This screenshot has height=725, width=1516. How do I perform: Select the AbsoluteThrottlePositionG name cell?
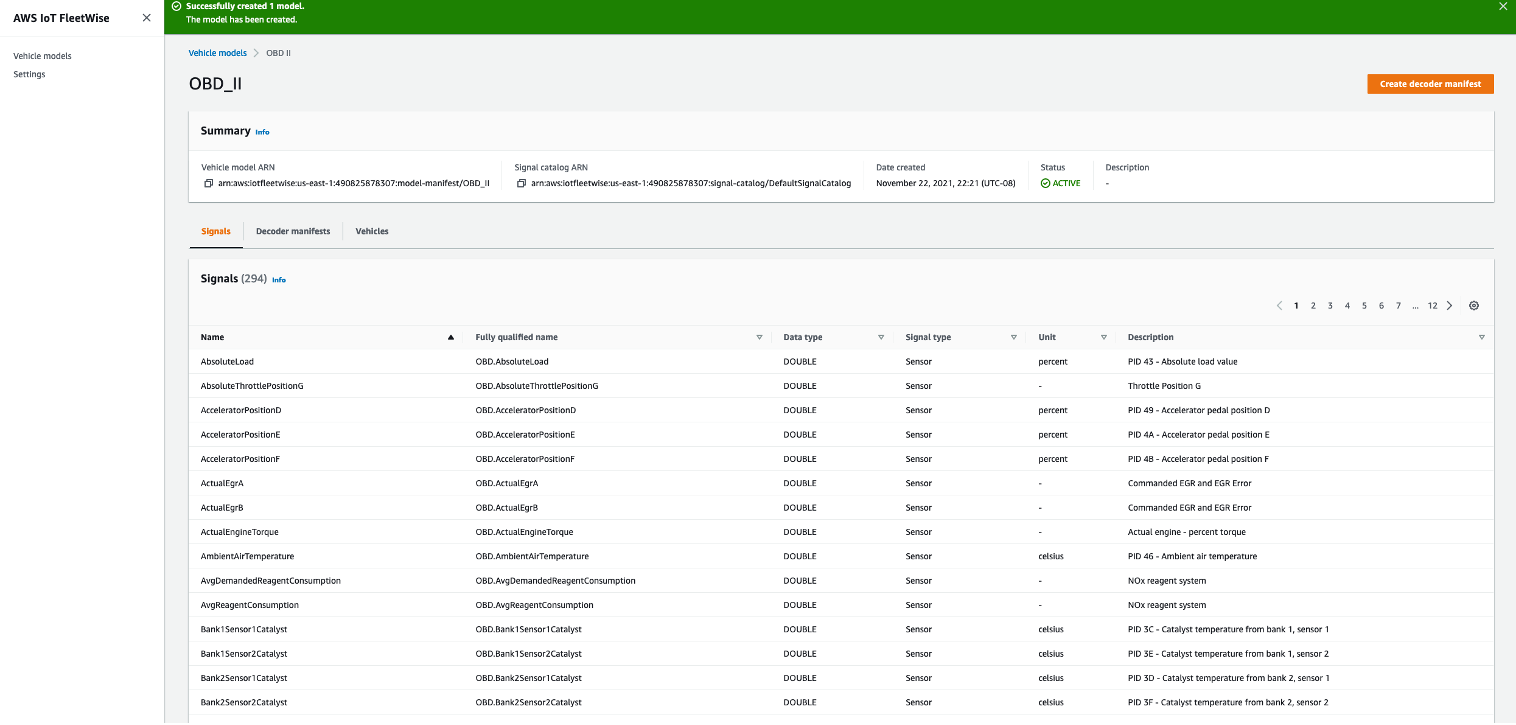point(252,386)
